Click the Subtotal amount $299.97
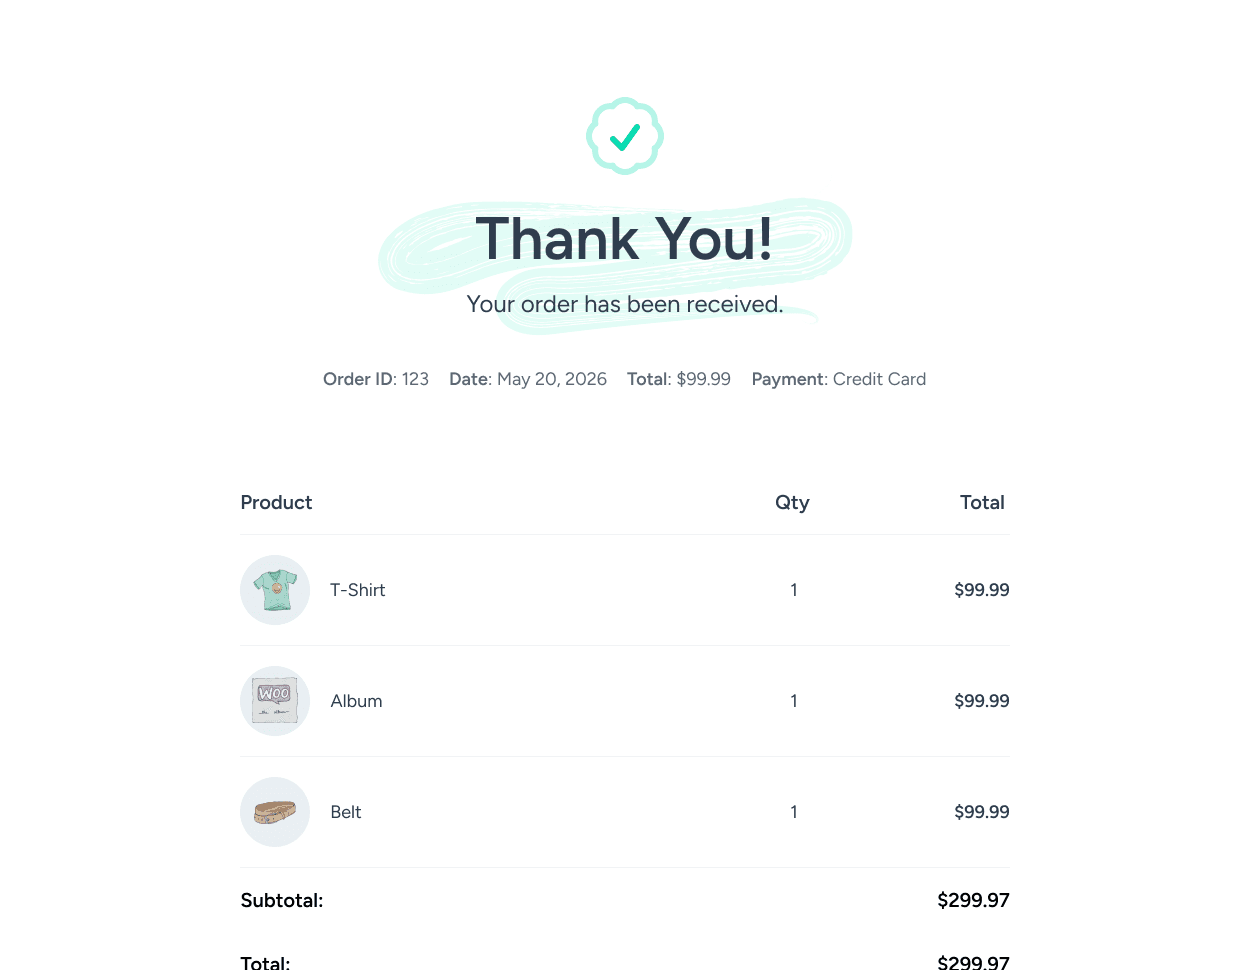The width and height of the screenshot is (1250, 970). [973, 900]
